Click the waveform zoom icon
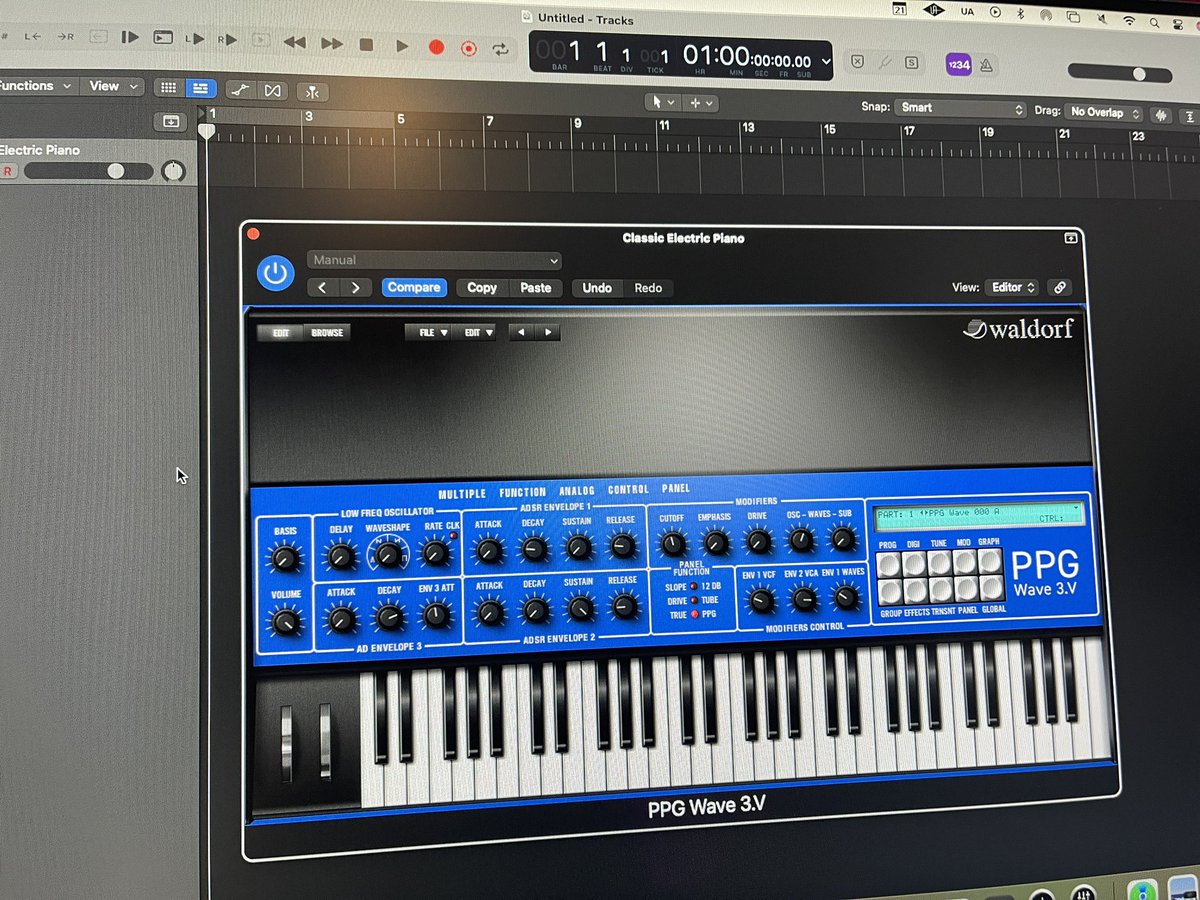1200x900 pixels. coord(1162,114)
